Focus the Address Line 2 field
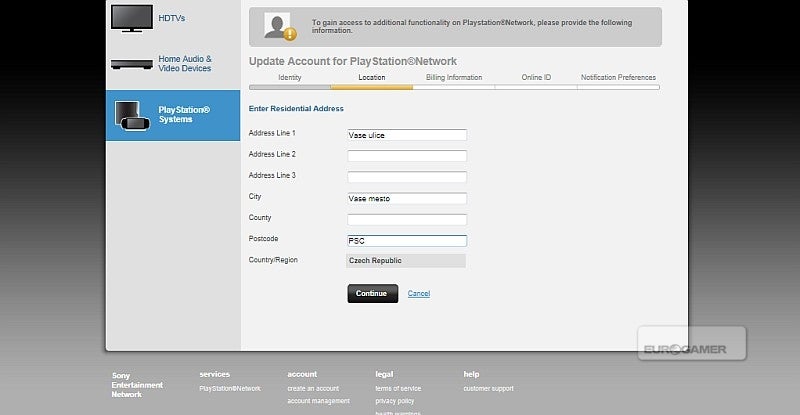The width and height of the screenshot is (800, 415). coord(407,156)
